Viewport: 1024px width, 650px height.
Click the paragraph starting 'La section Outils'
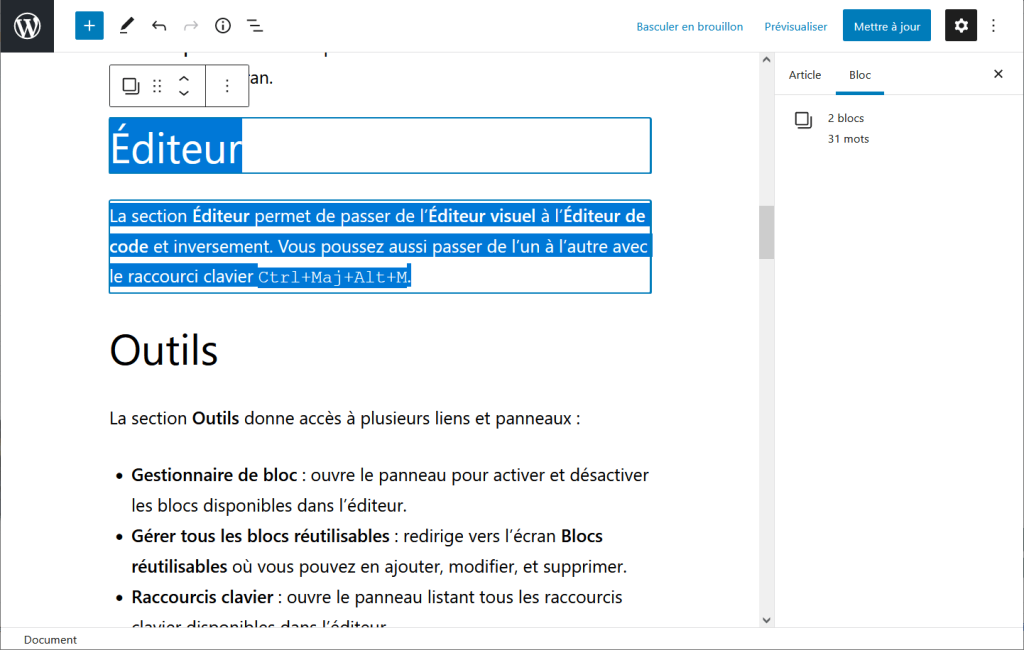345,418
